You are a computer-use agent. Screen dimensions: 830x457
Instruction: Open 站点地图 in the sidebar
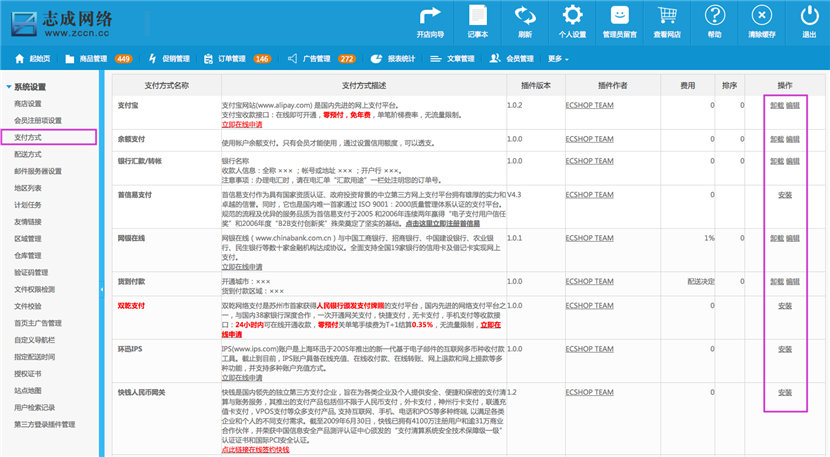tap(28, 391)
